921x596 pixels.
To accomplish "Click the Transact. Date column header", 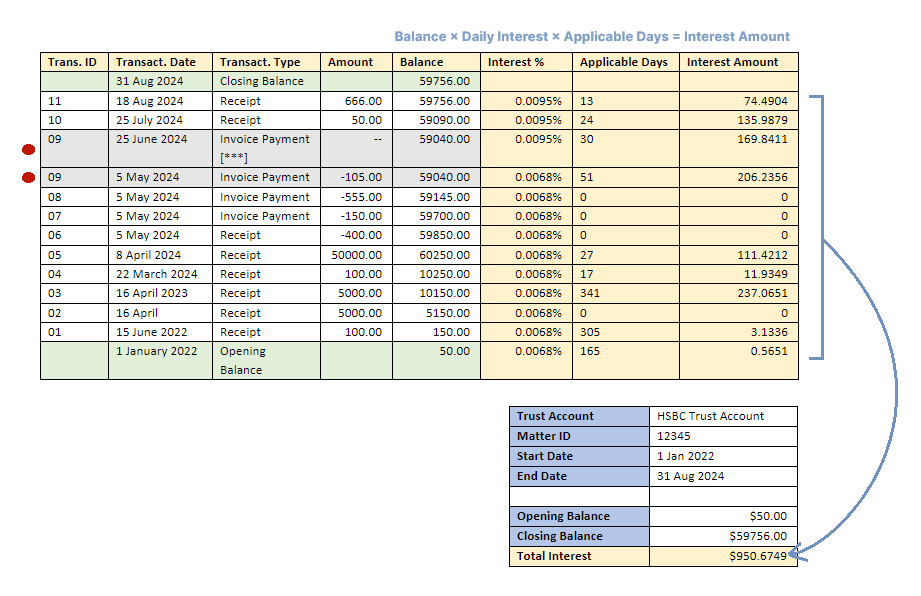I will pos(160,62).
